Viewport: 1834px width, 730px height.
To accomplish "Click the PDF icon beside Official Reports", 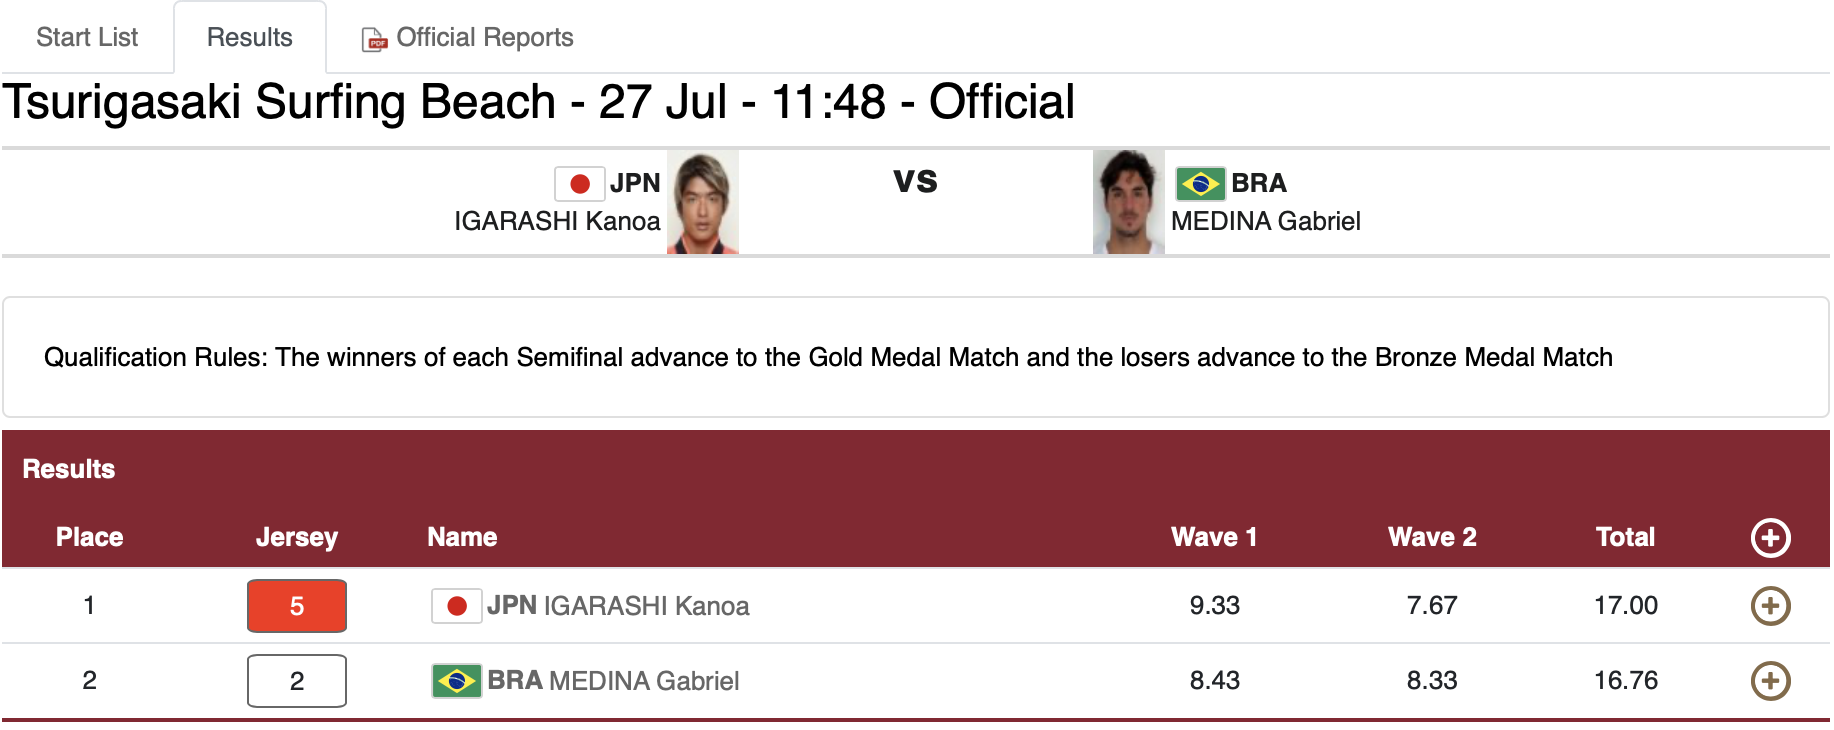I will (374, 39).
